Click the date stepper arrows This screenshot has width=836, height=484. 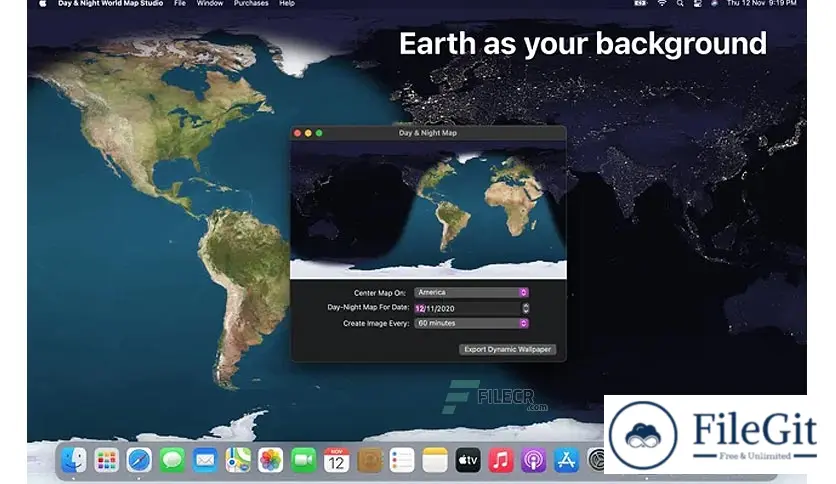[526, 308]
